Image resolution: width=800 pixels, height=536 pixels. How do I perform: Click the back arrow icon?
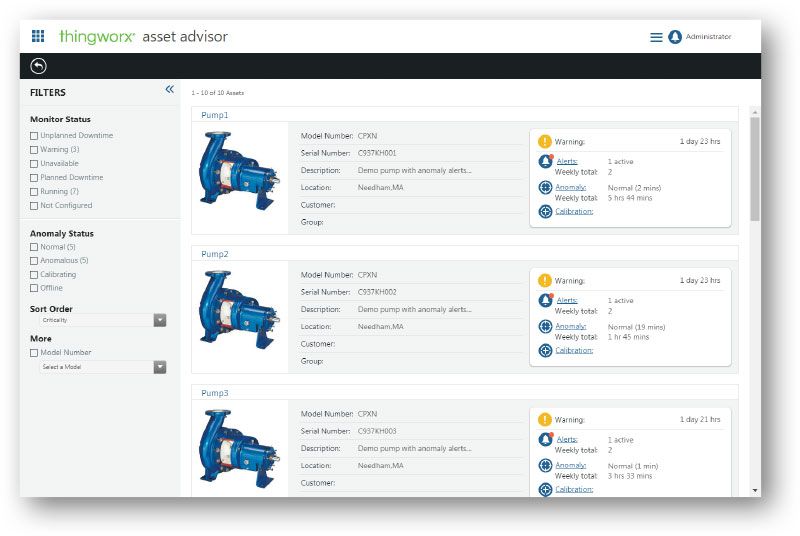(x=38, y=66)
